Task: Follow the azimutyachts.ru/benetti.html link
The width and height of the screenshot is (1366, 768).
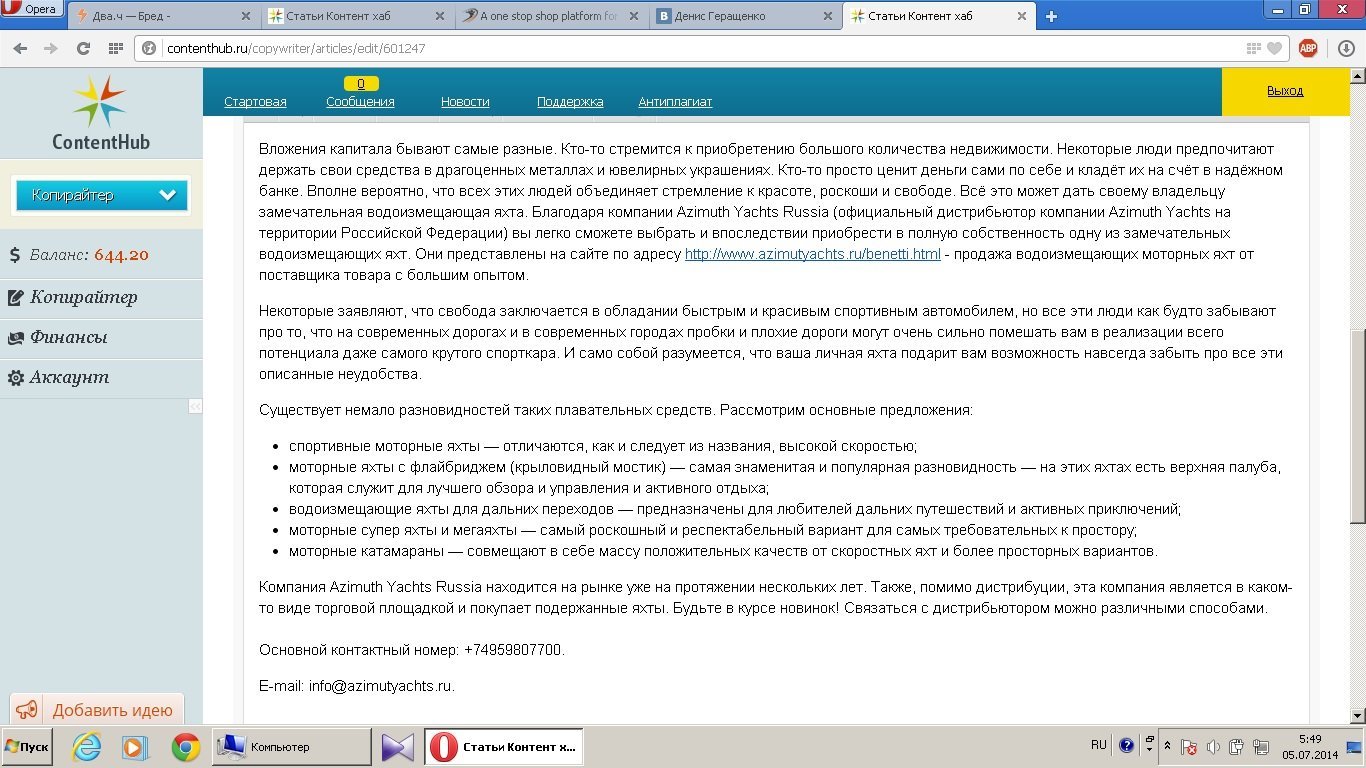Action: pyautogui.click(x=812, y=254)
